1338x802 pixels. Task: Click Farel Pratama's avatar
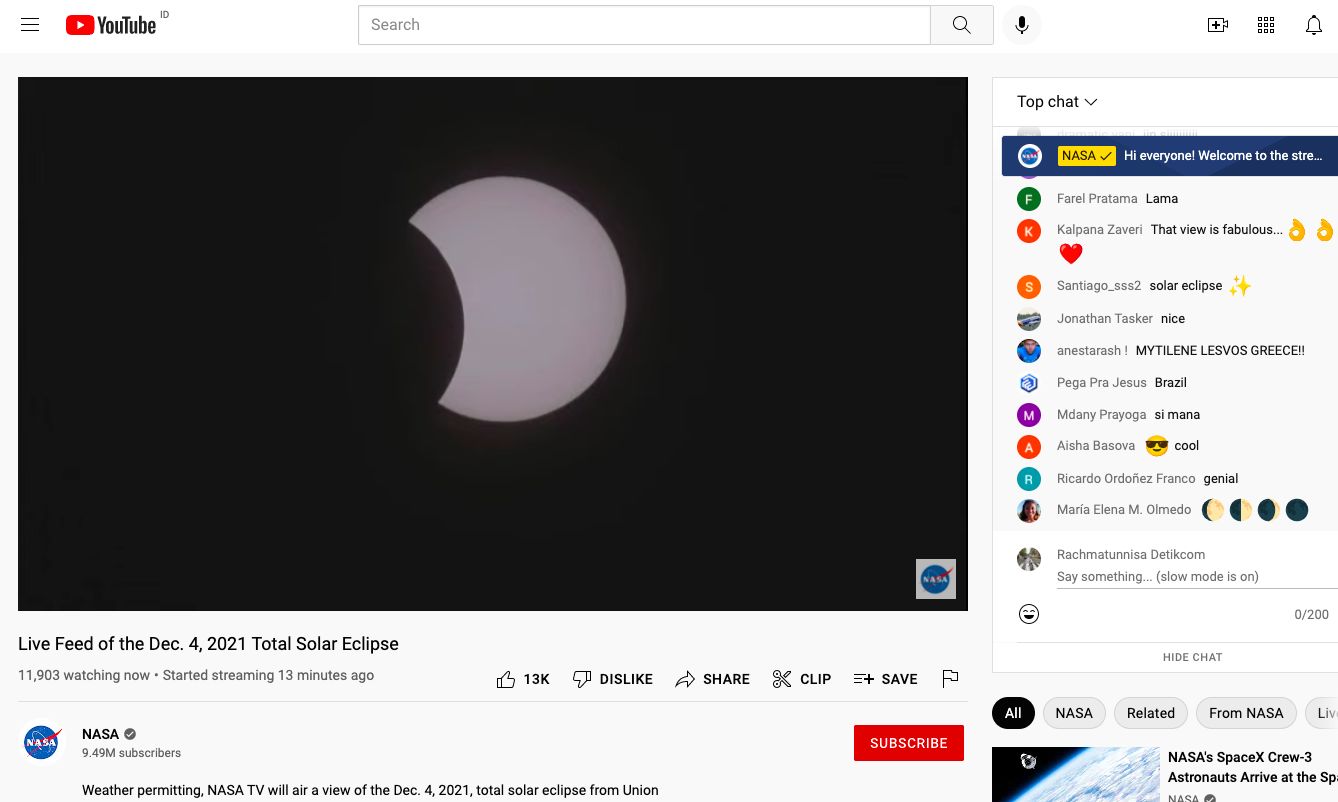(x=1029, y=199)
